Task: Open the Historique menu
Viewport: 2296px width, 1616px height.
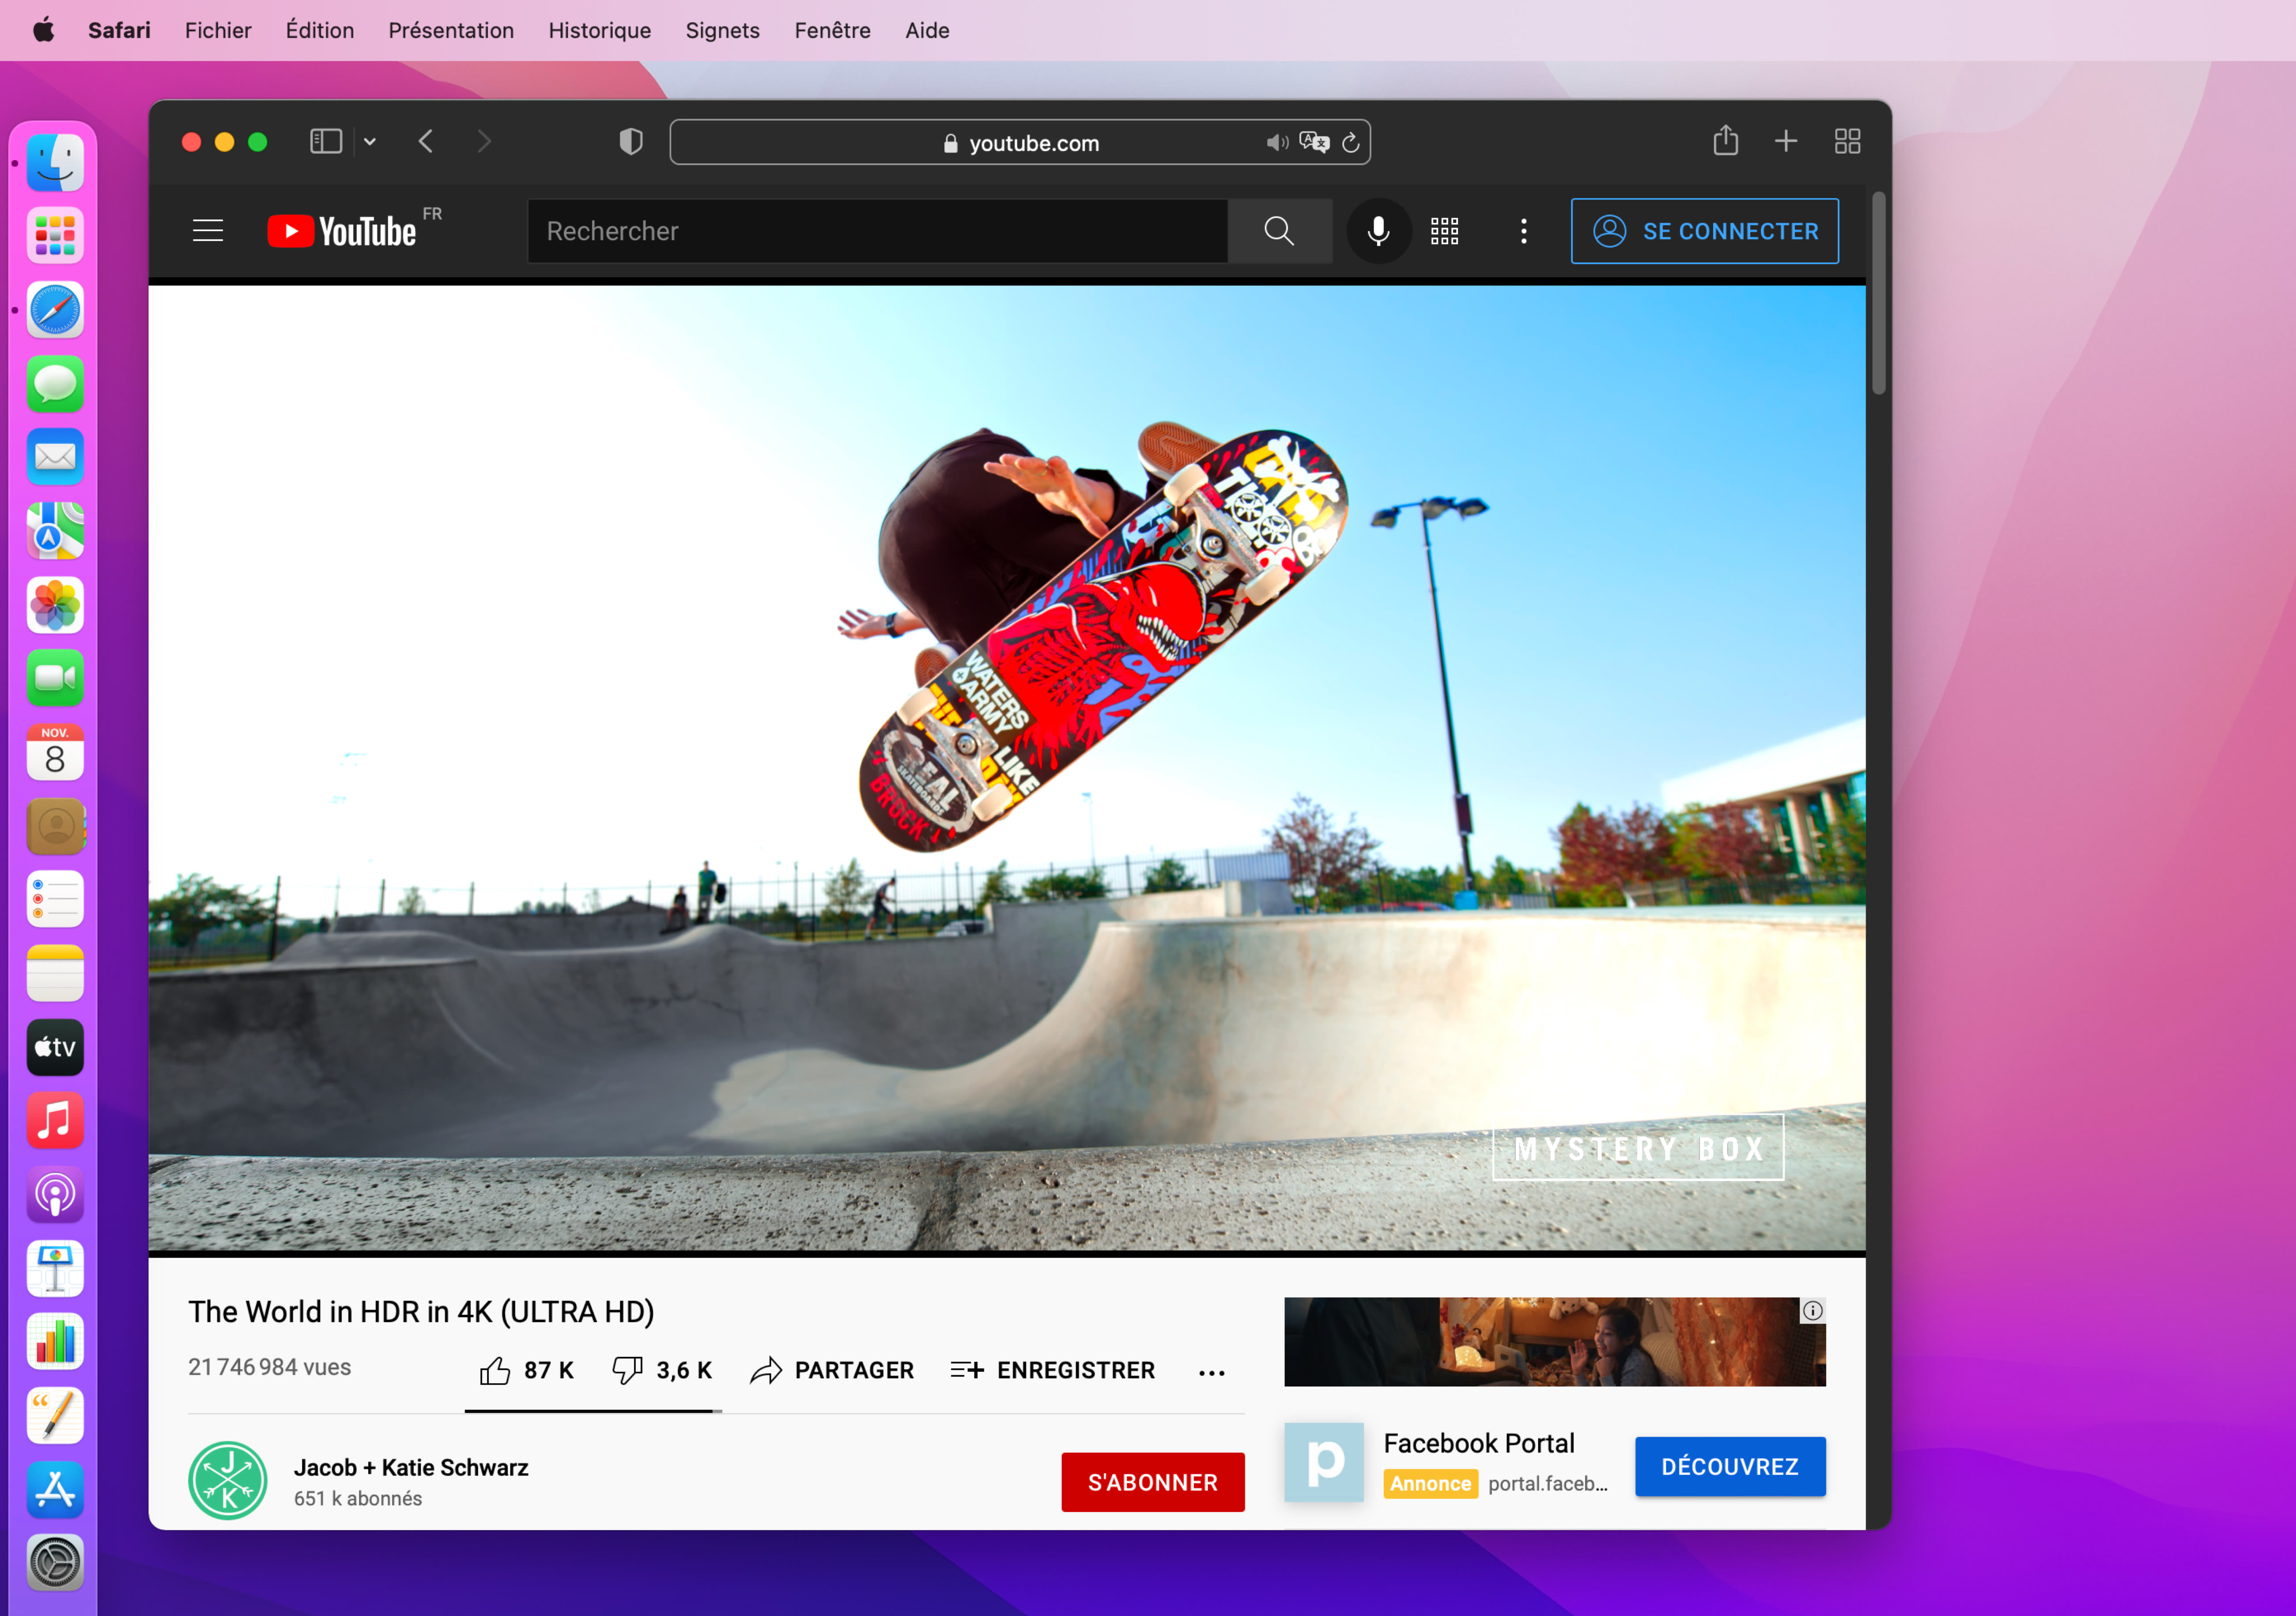Action: [599, 30]
